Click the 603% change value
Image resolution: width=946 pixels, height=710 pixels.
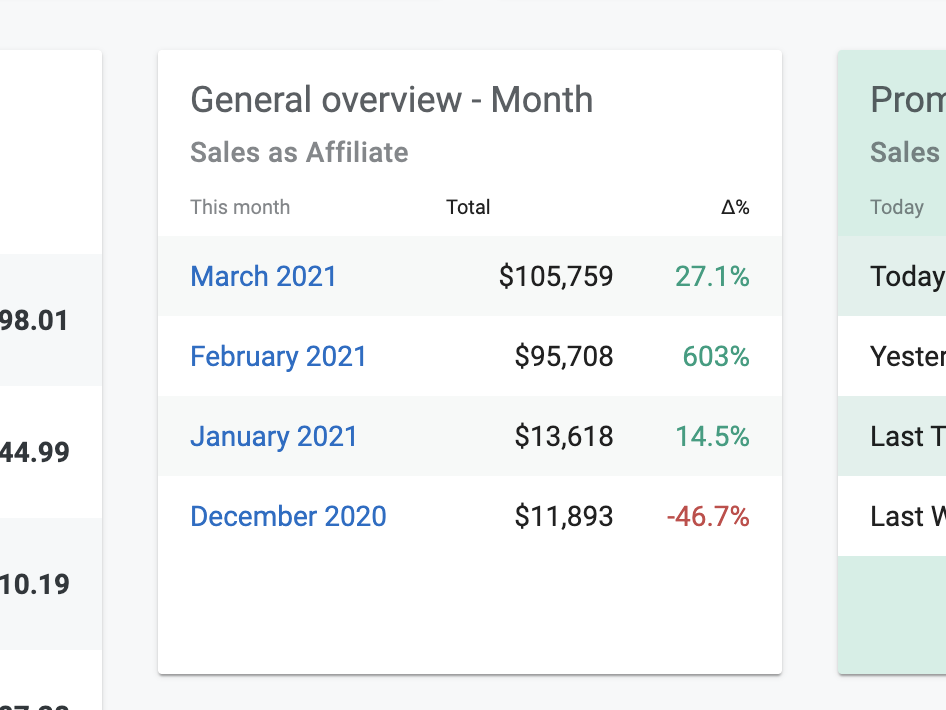716,356
